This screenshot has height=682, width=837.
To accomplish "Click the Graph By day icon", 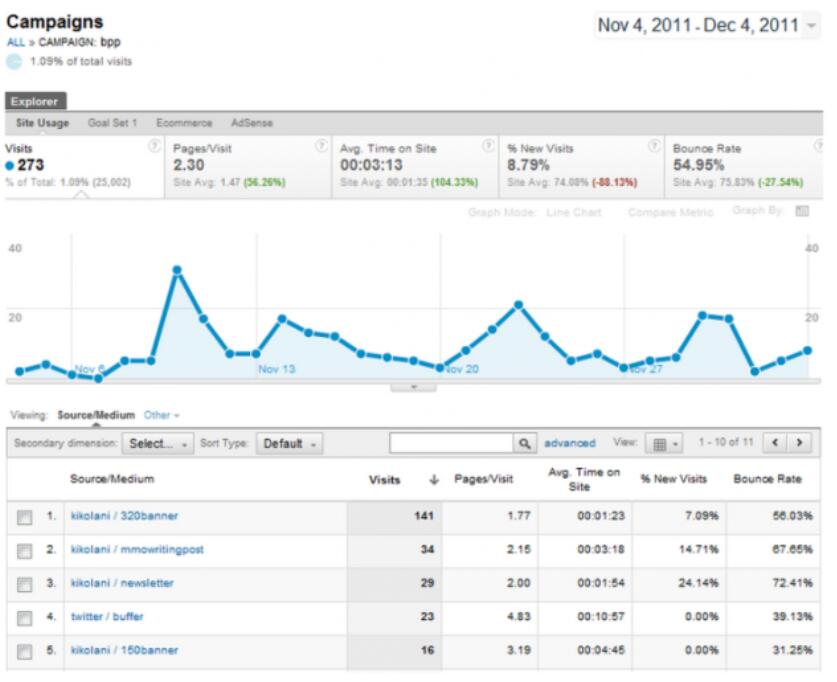I will [x=802, y=211].
